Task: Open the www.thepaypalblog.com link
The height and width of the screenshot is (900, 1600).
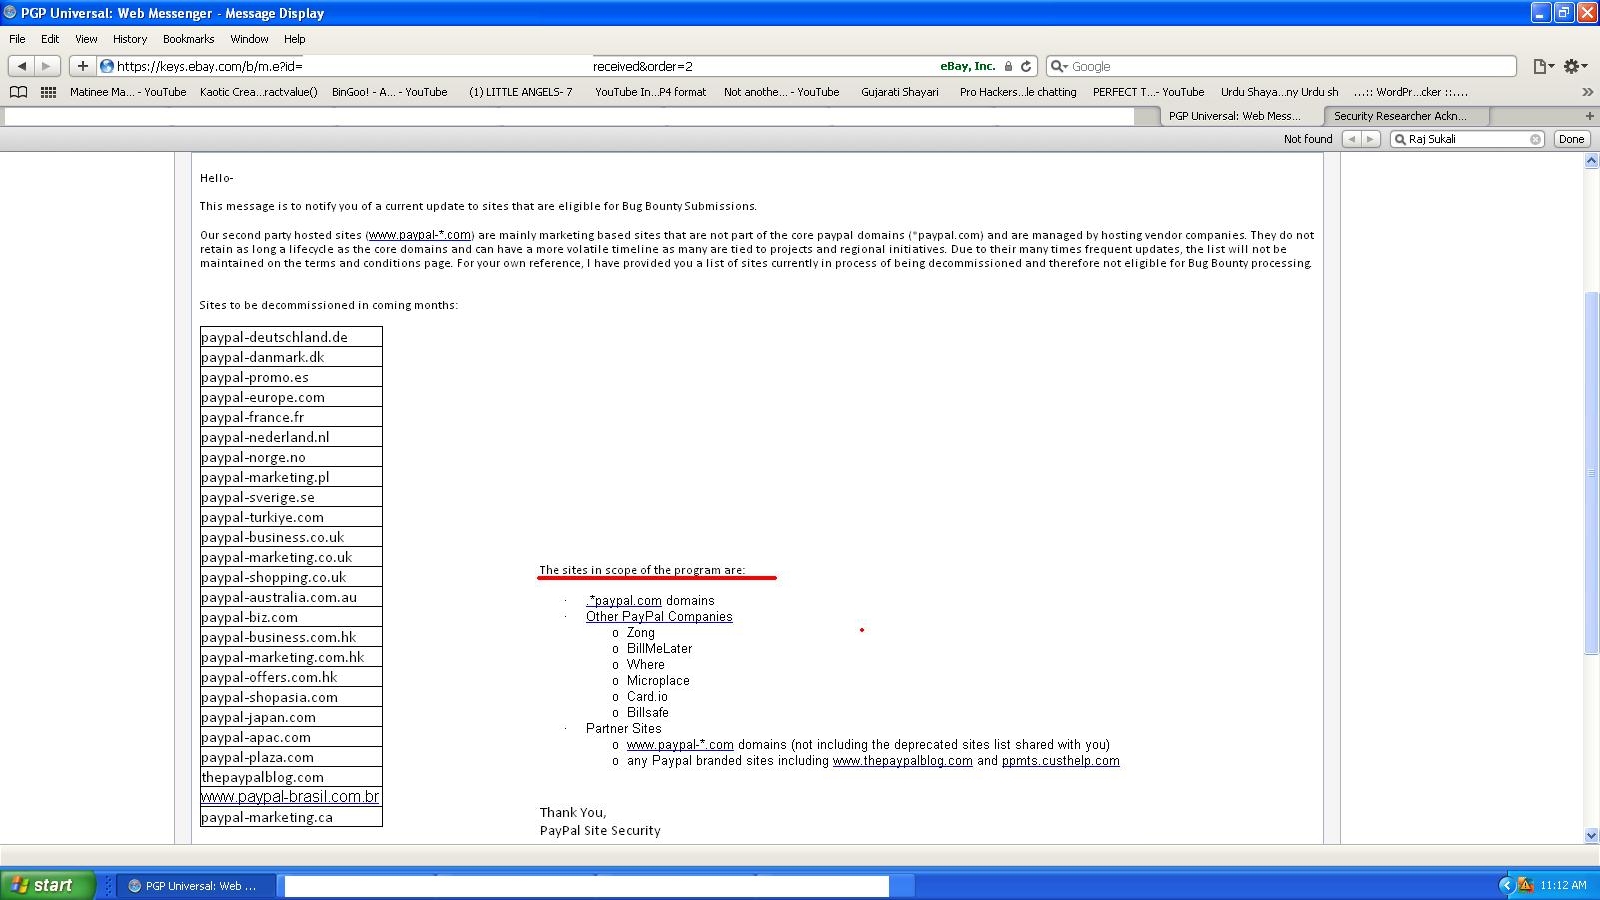Action: click(903, 761)
